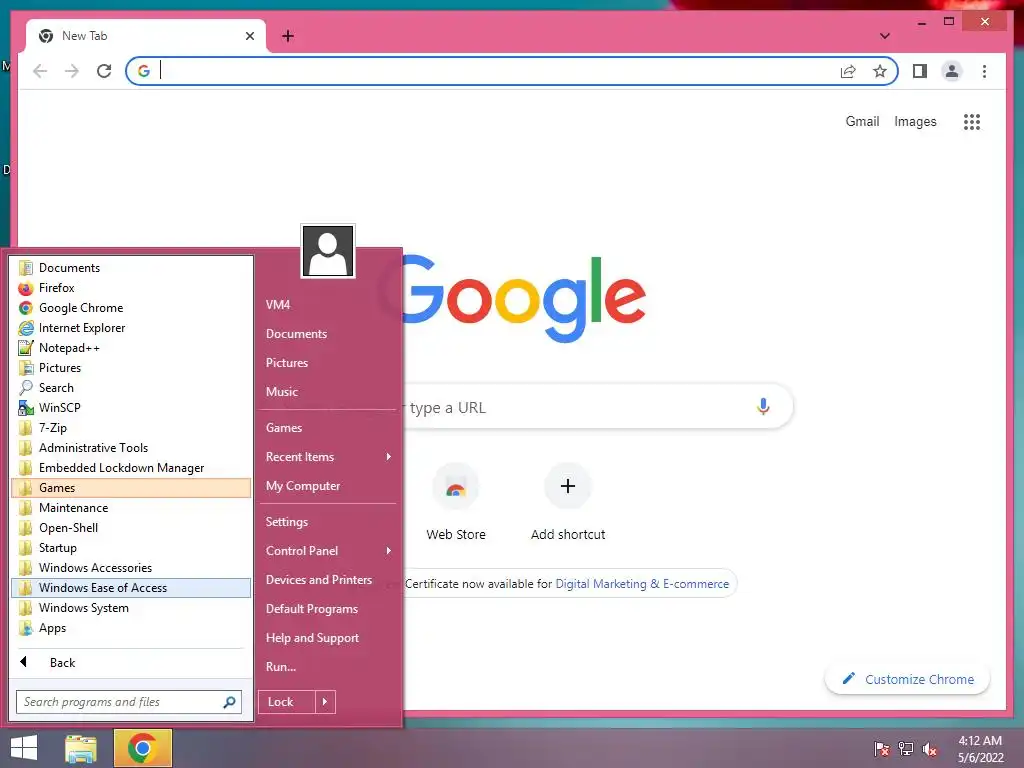Open File Explorer from the taskbar
The image size is (1024, 768).
coord(81,748)
